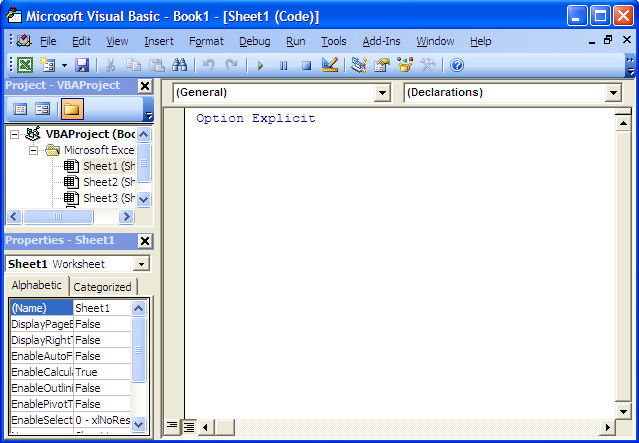Open the Run menu

(295, 41)
